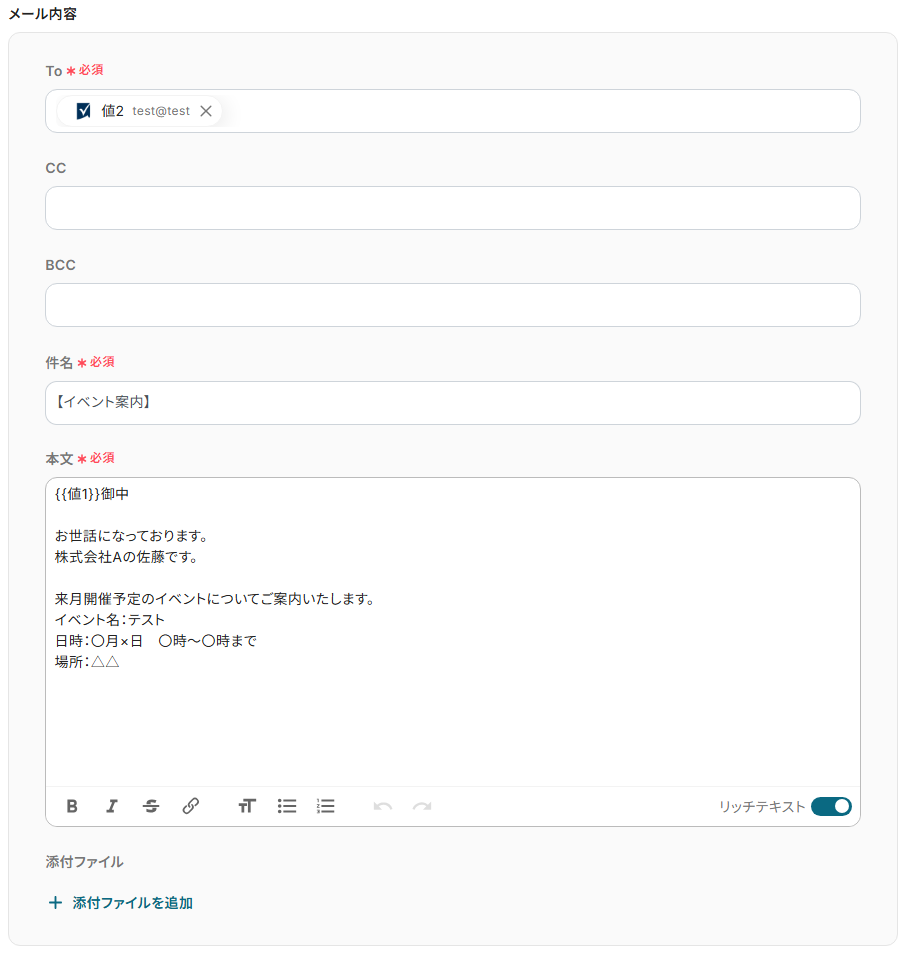Focus the To recipient field
903x955 pixels.
click(452, 111)
